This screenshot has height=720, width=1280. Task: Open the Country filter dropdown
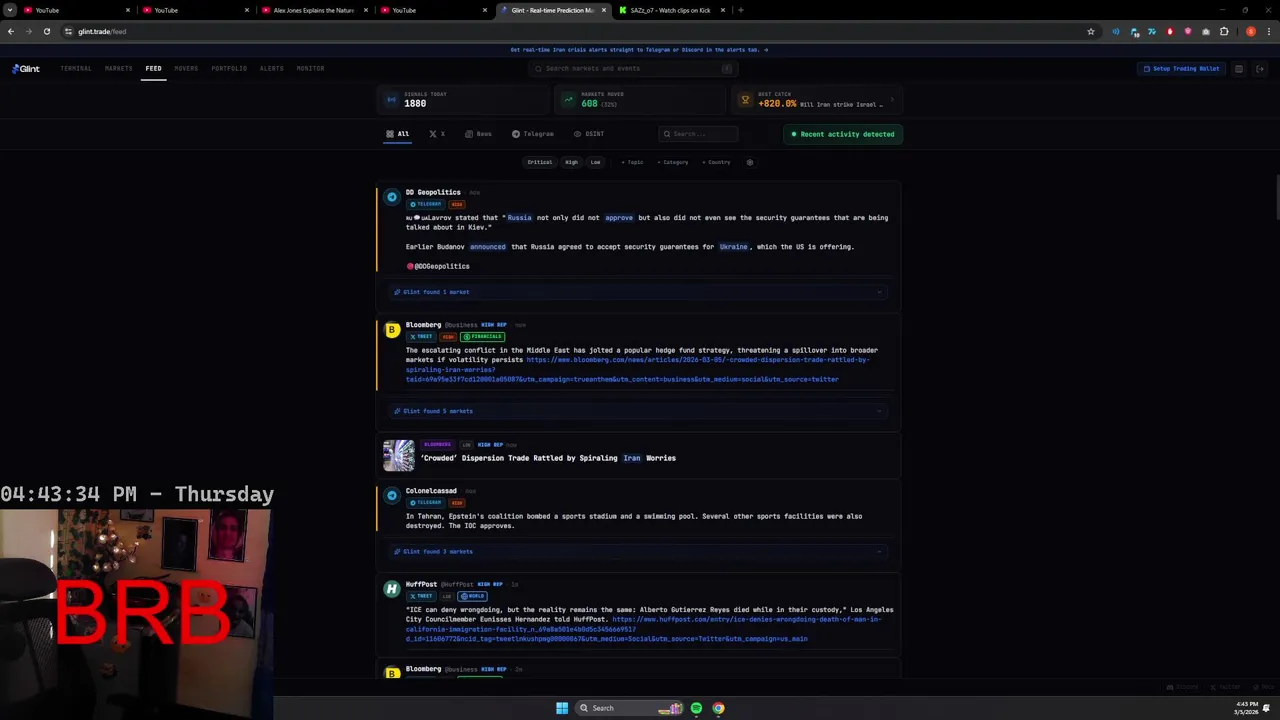[x=716, y=162]
